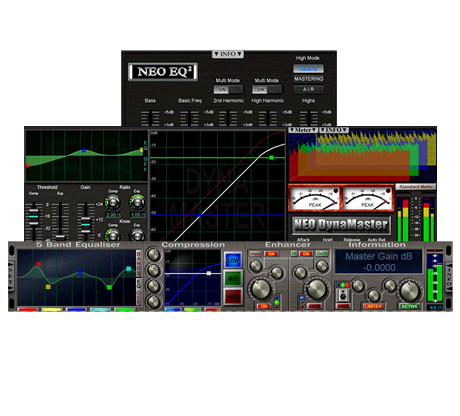The width and height of the screenshot is (460, 416).
Task: Click the Soft button in Enhancer
Action: [322, 254]
